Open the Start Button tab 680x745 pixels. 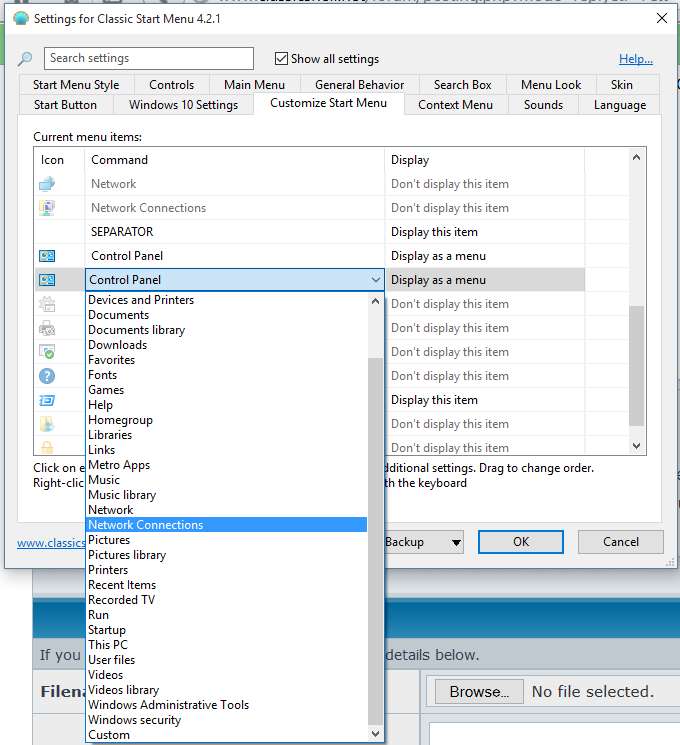(65, 105)
